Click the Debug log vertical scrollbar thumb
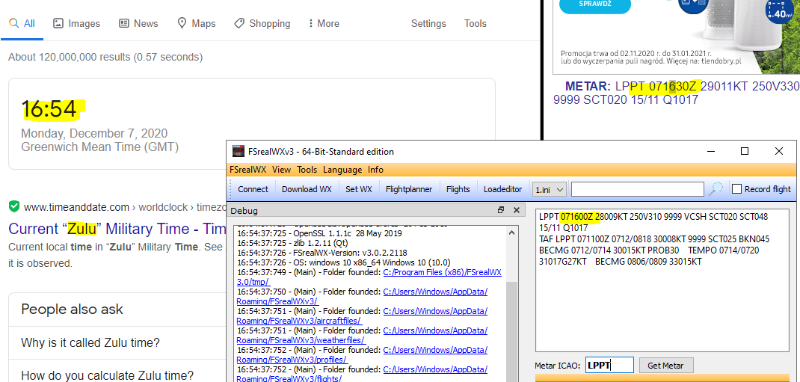This screenshot has height=382, width=800. (x=512, y=332)
